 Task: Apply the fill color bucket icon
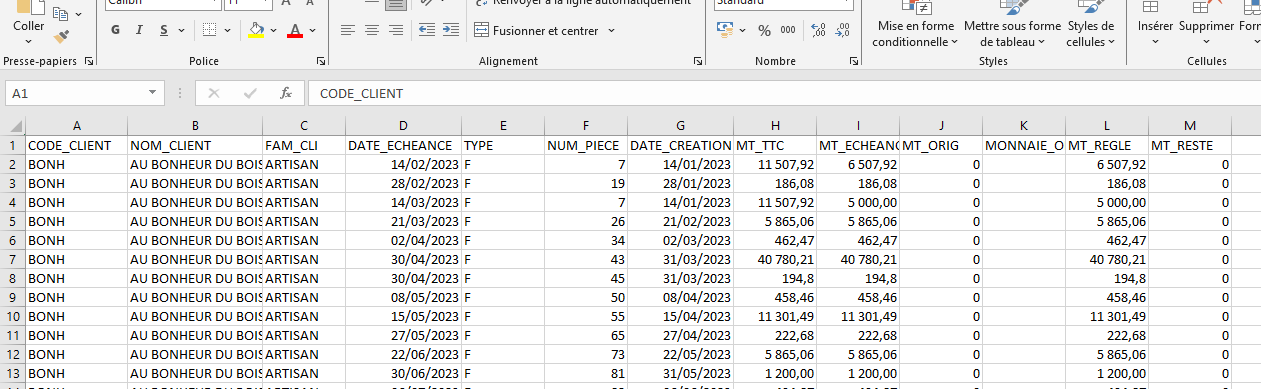256,30
